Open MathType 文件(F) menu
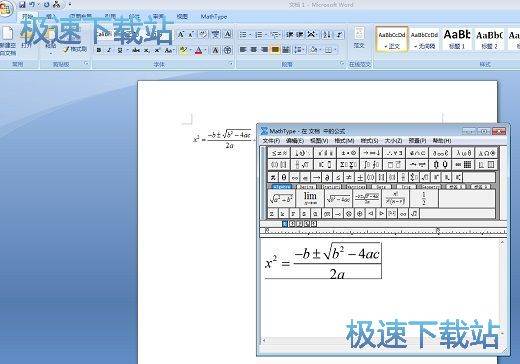The width and height of the screenshot is (520, 364). pos(271,141)
